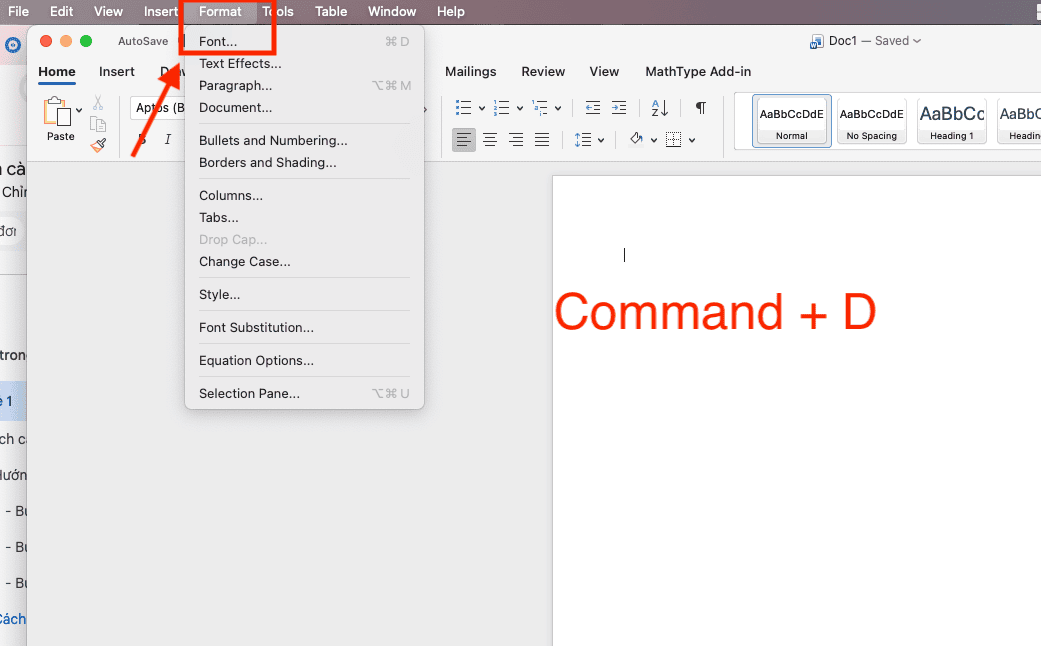Switch to the Insert ribbon tab

tap(117, 71)
